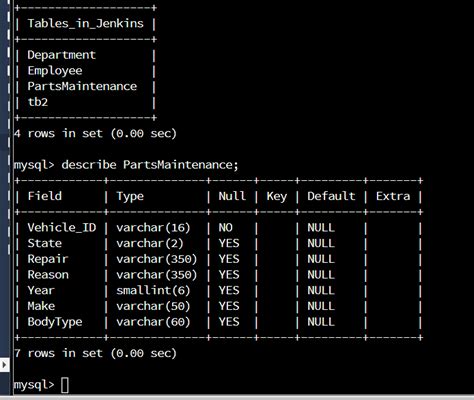
Task: Click 'varchar(50)' type value
Action: click(x=153, y=306)
